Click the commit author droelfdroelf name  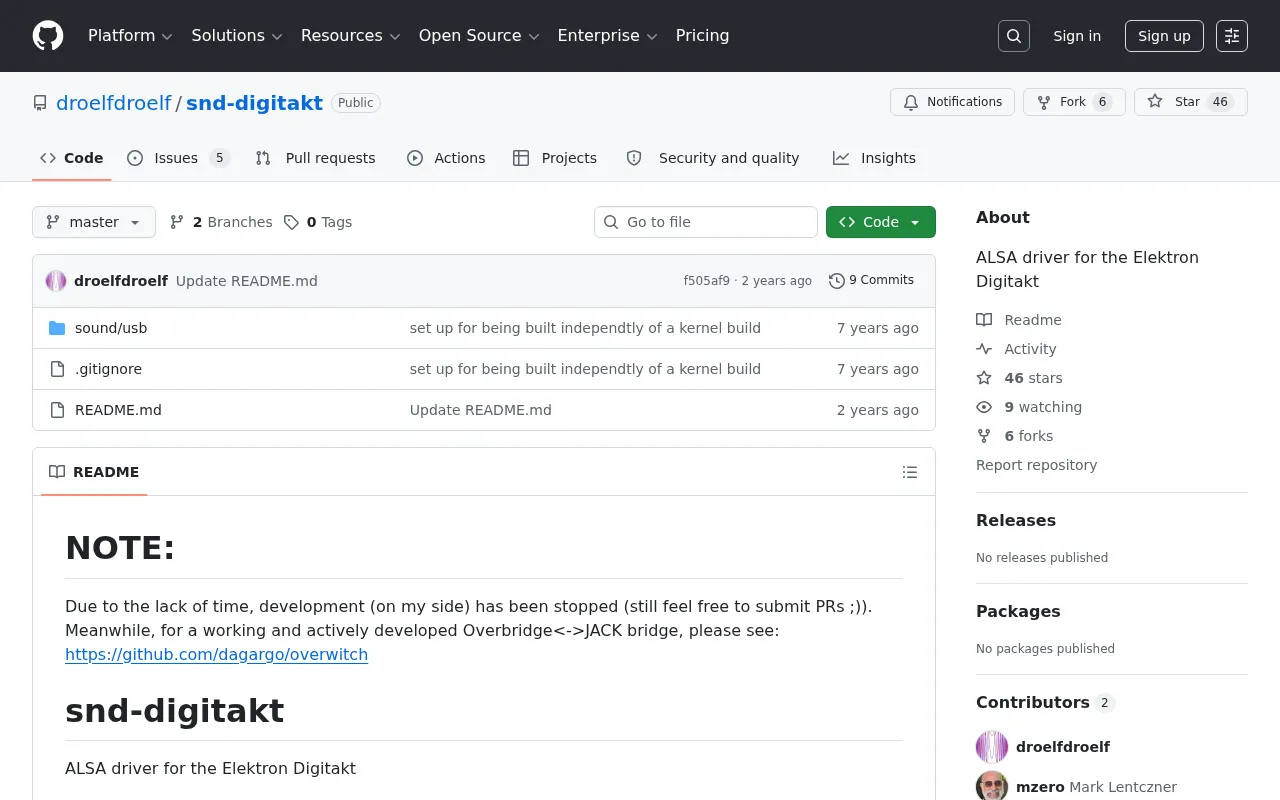pos(121,281)
